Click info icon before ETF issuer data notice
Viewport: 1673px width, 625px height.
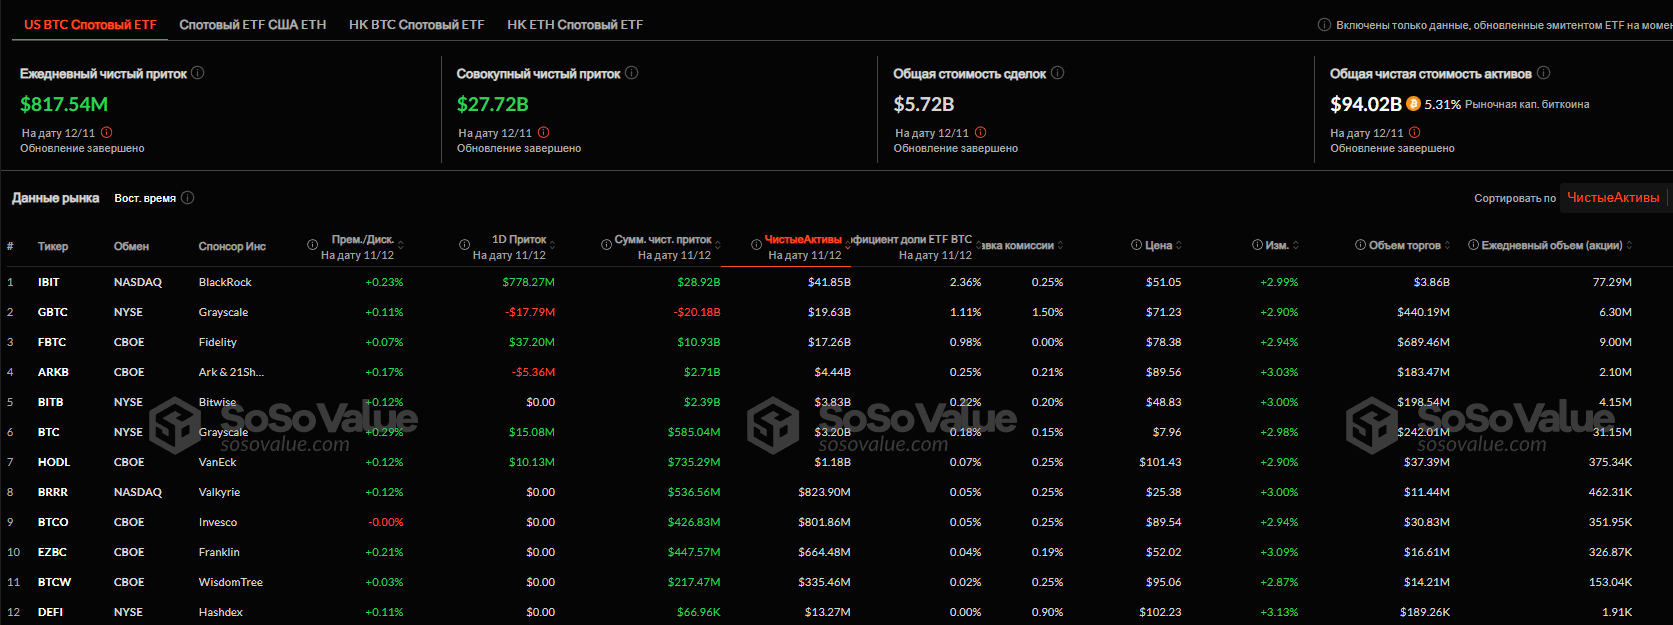[1324, 25]
